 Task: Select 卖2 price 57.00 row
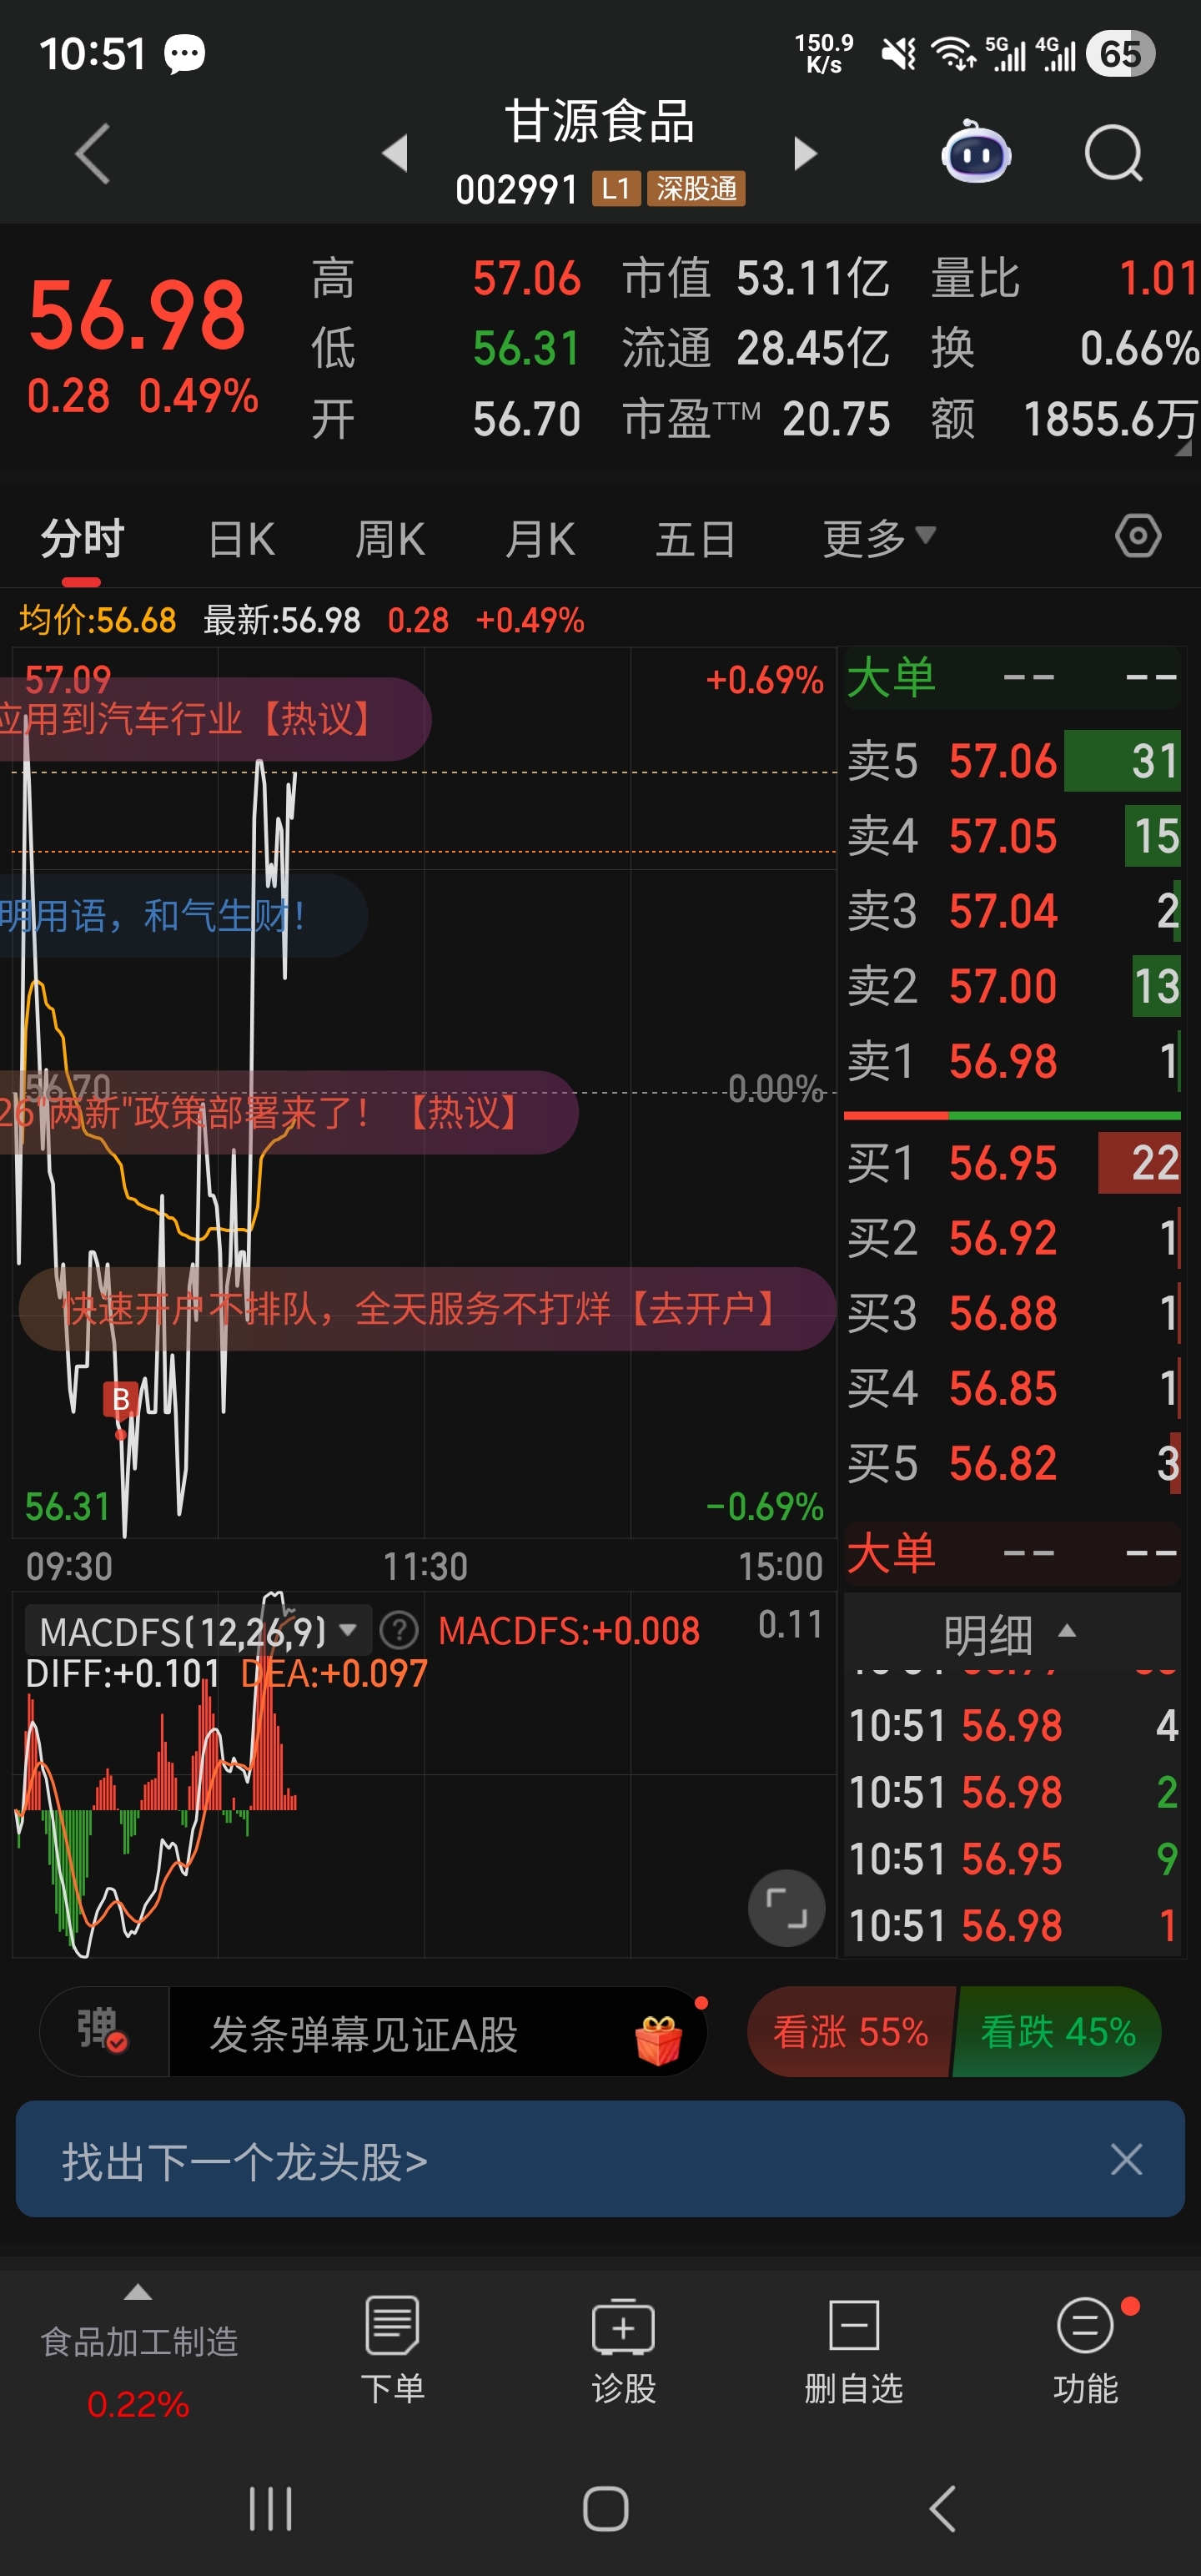pyautogui.click(x=1012, y=986)
